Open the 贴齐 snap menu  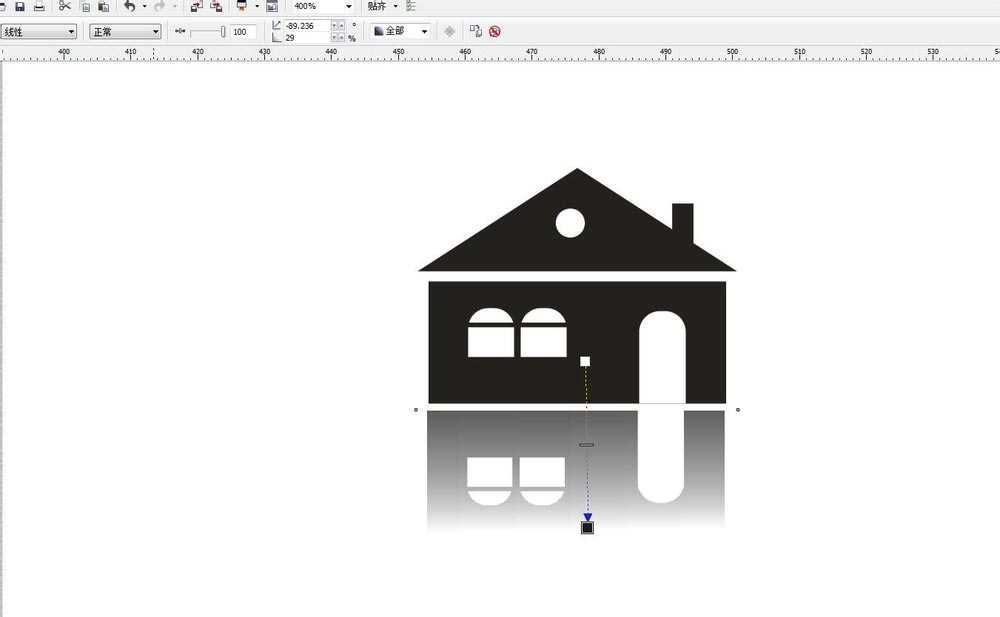[x=381, y=6]
